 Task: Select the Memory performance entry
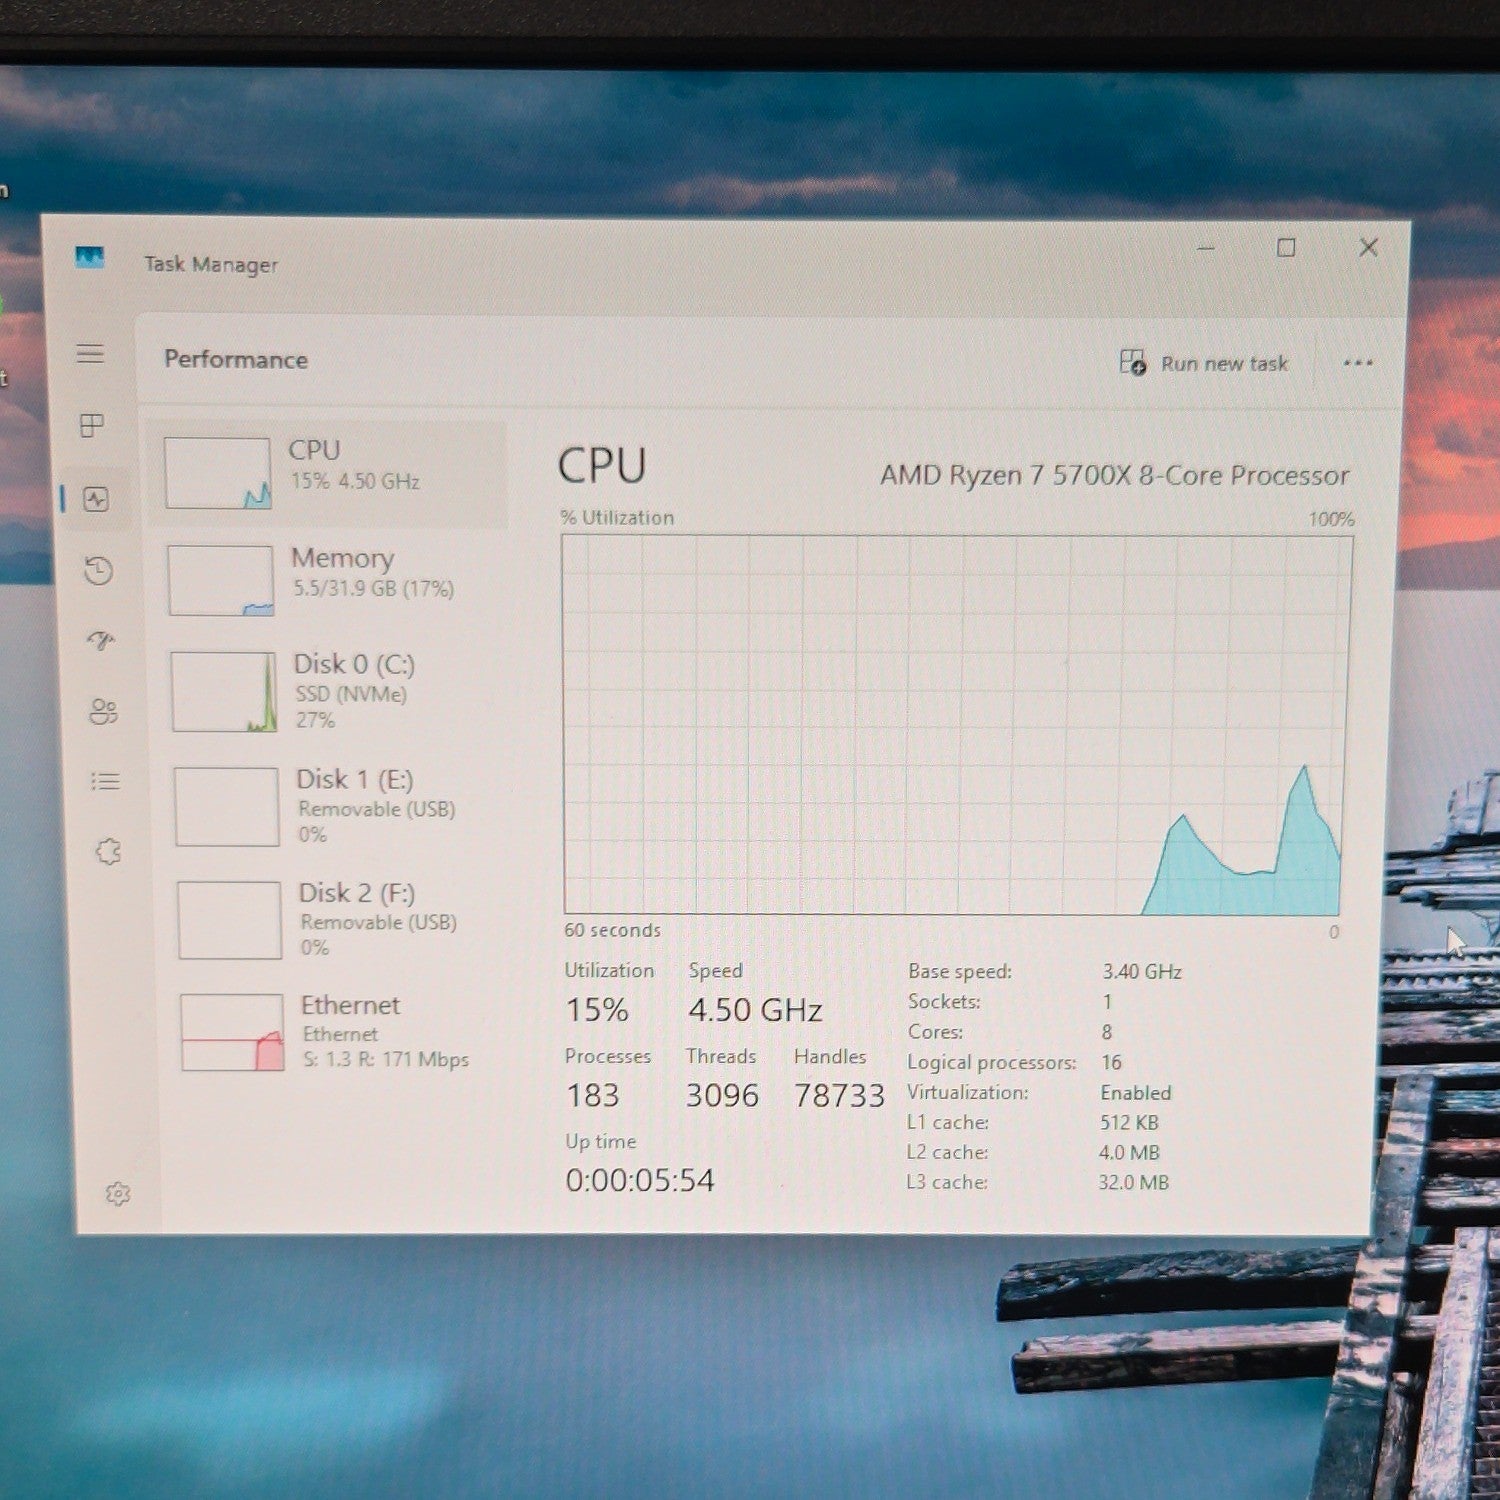tap(330, 580)
